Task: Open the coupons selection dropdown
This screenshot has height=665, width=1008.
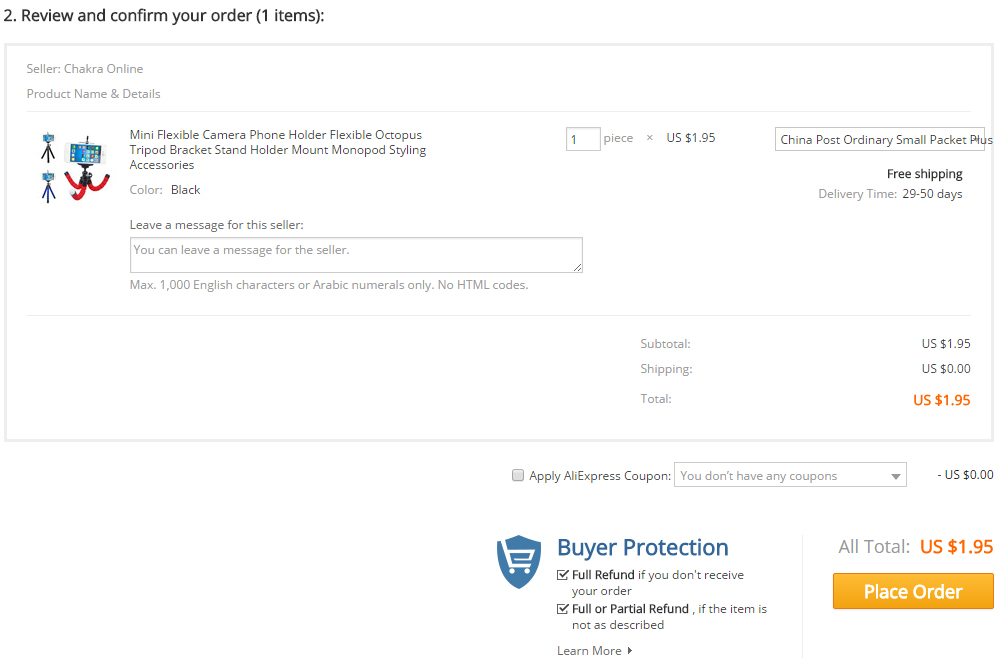Action: click(790, 475)
